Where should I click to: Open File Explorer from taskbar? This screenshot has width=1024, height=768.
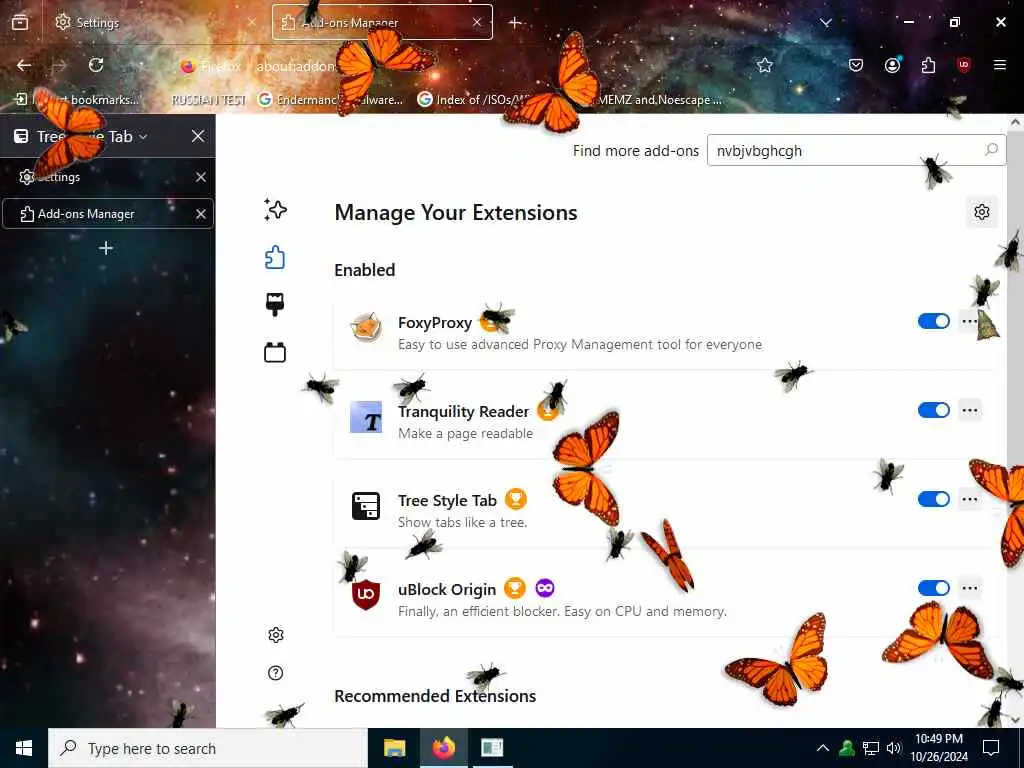pyautogui.click(x=394, y=748)
